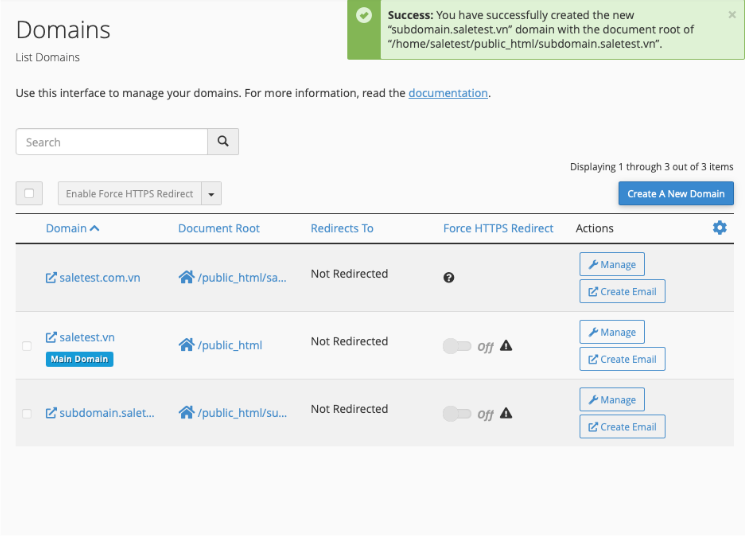Open /public_html/su... document root link
Viewport: 745px width, 536px height.
(x=242, y=413)
